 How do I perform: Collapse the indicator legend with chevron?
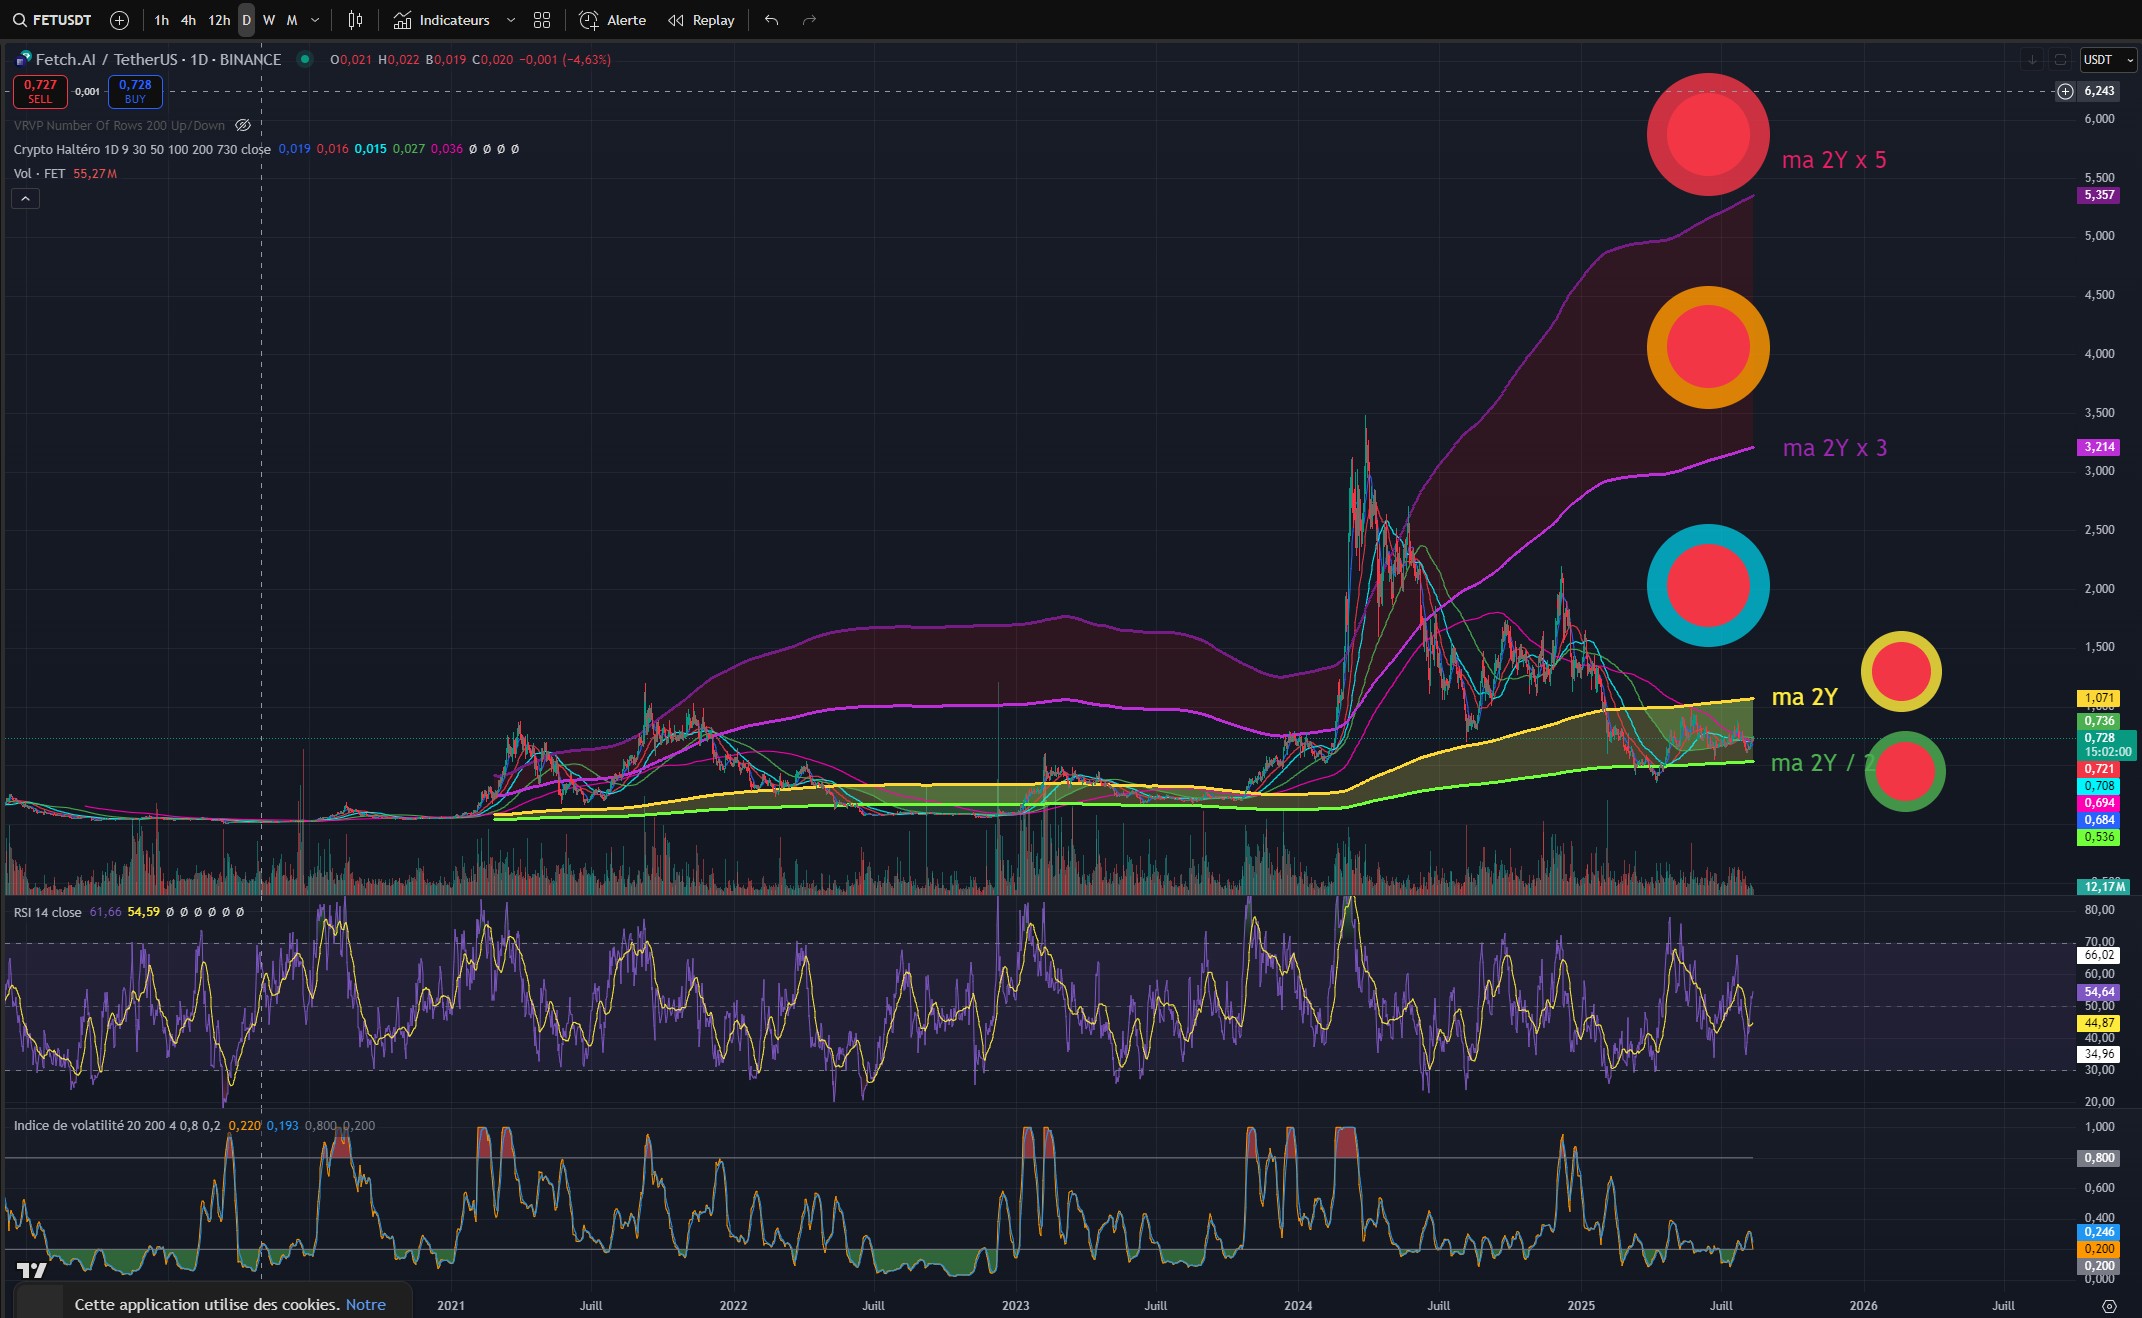point(26,199)
